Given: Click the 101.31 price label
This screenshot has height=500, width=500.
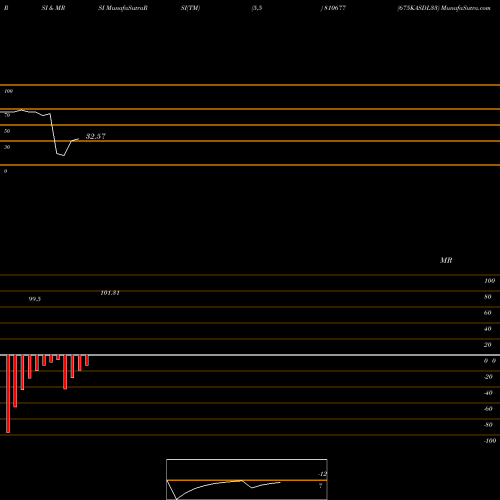Looking at the screenshot, I should (x=110, y=293).
